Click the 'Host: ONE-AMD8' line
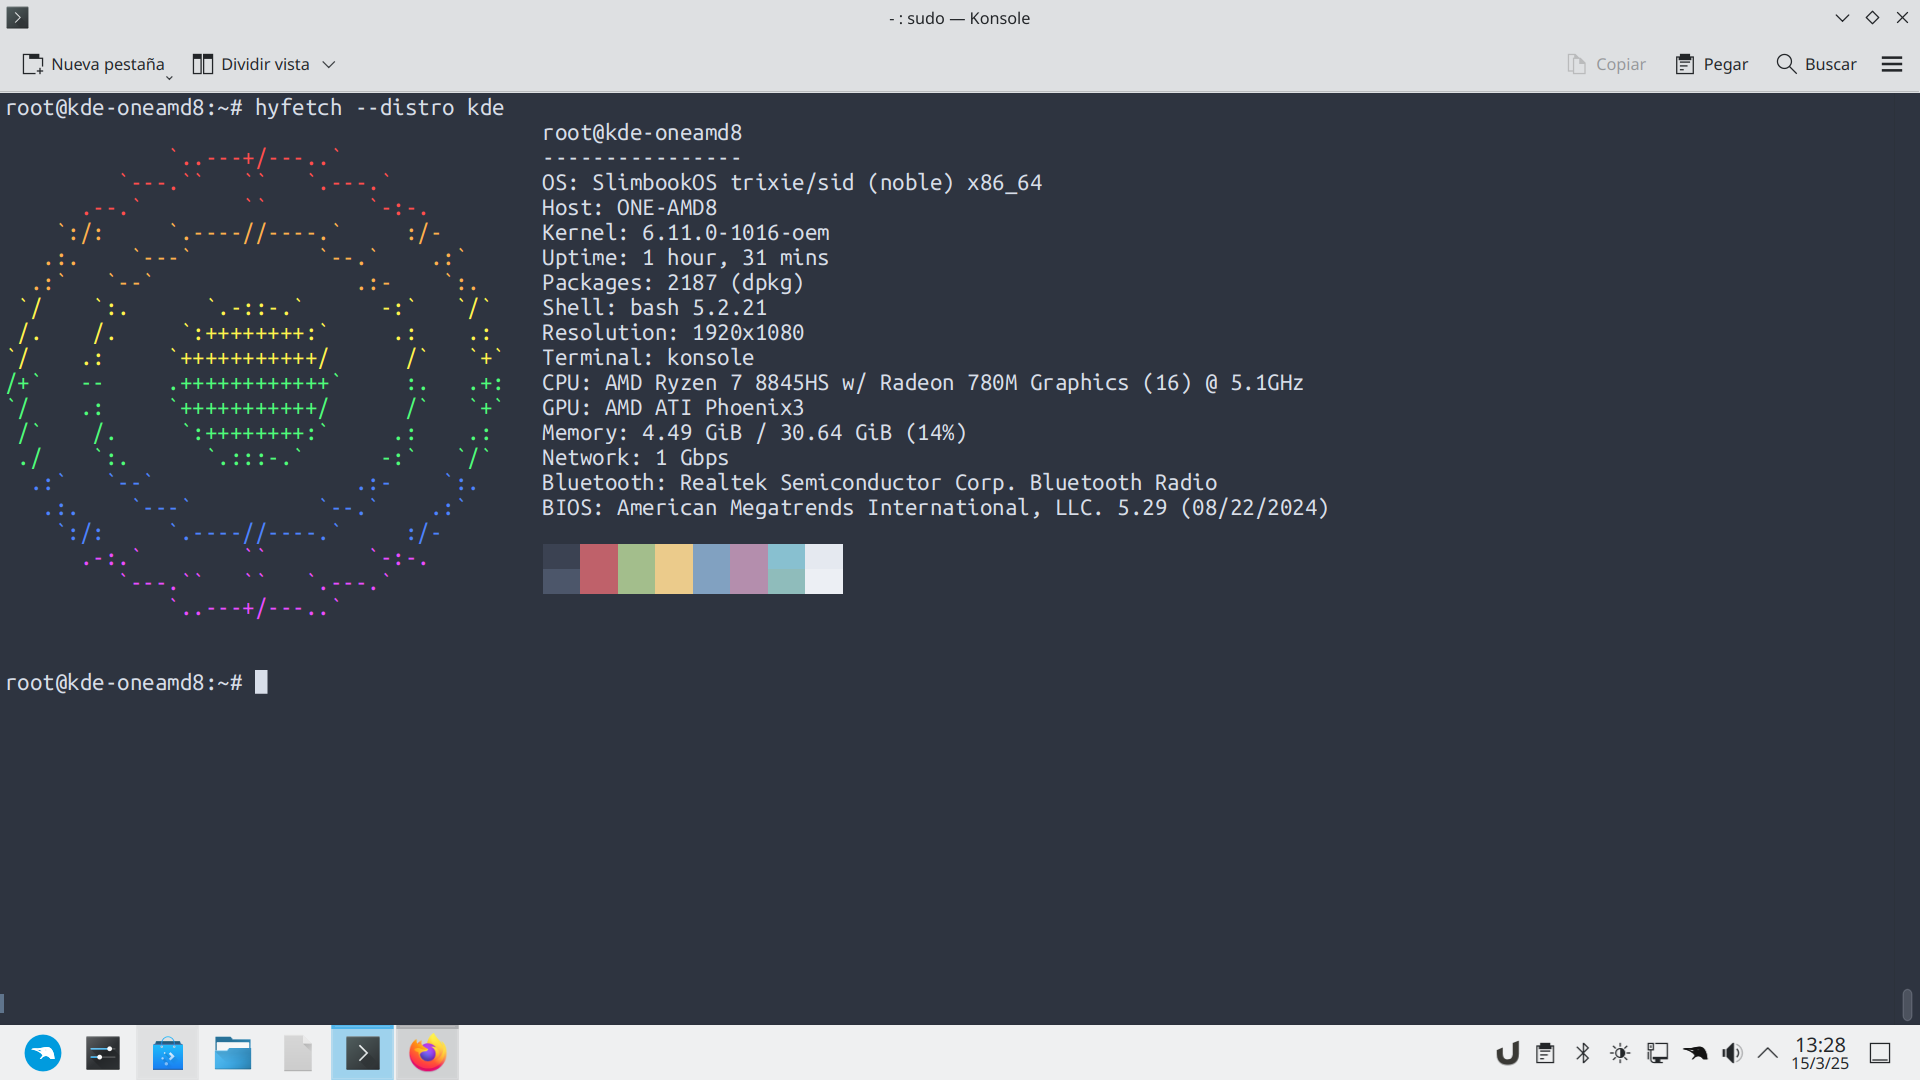Viewport: 1920px width, 1080px height. [x=629, y=208]
